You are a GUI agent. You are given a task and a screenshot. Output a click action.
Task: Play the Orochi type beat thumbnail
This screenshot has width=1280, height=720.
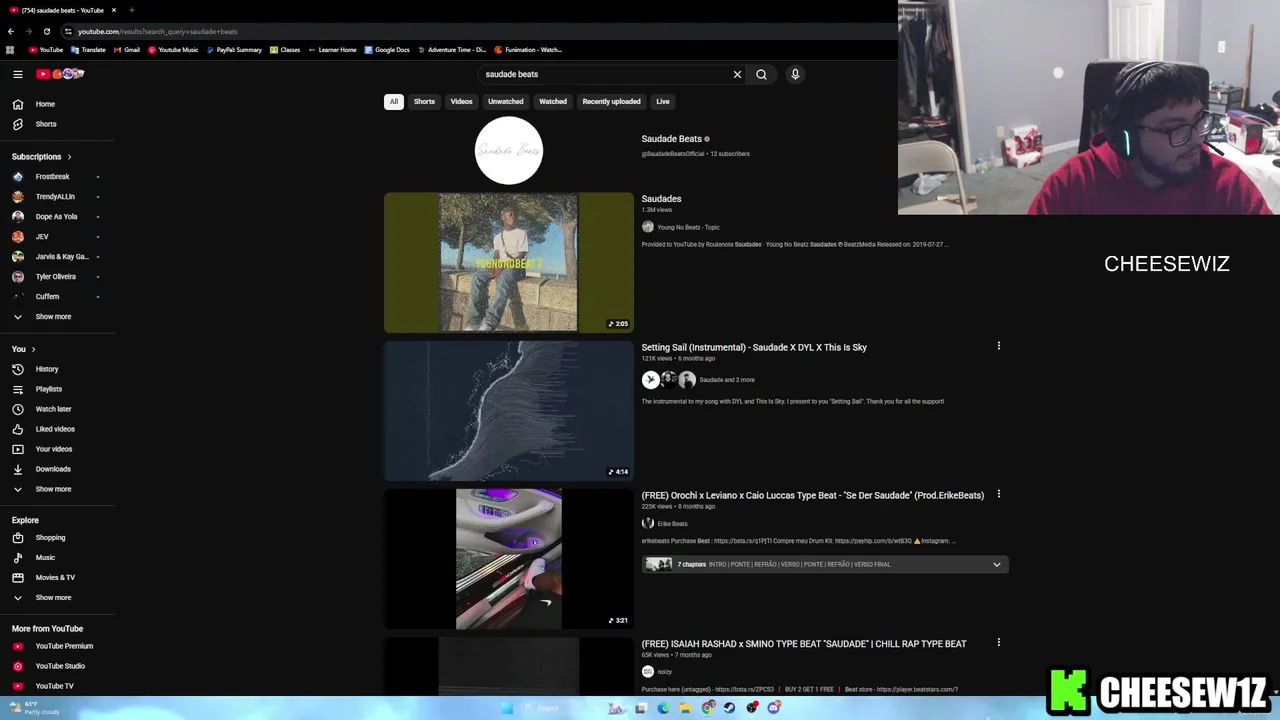click(x=509, y=559)
